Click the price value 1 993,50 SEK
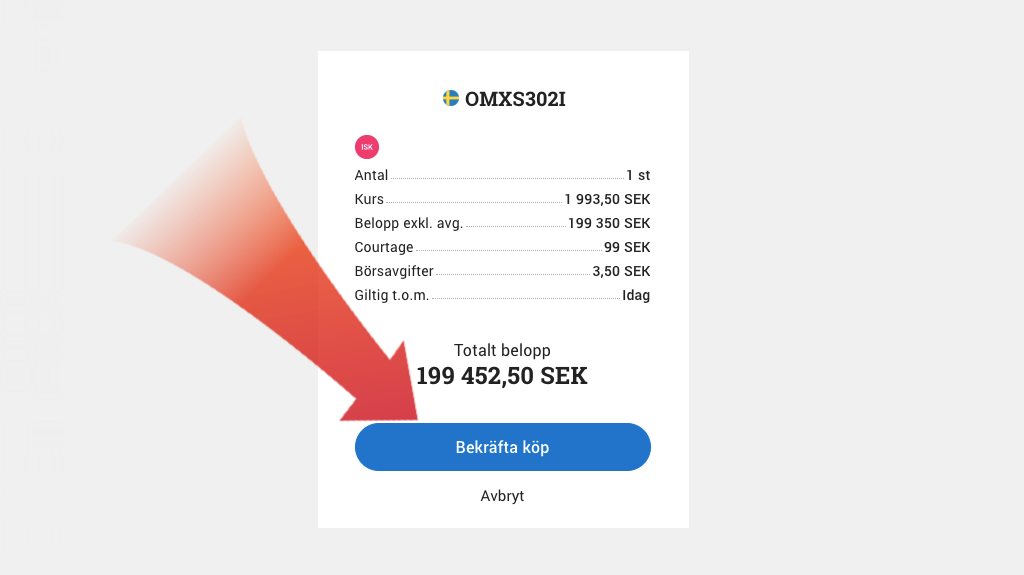Screen dimensions: 1024x575 pos(607,199)
